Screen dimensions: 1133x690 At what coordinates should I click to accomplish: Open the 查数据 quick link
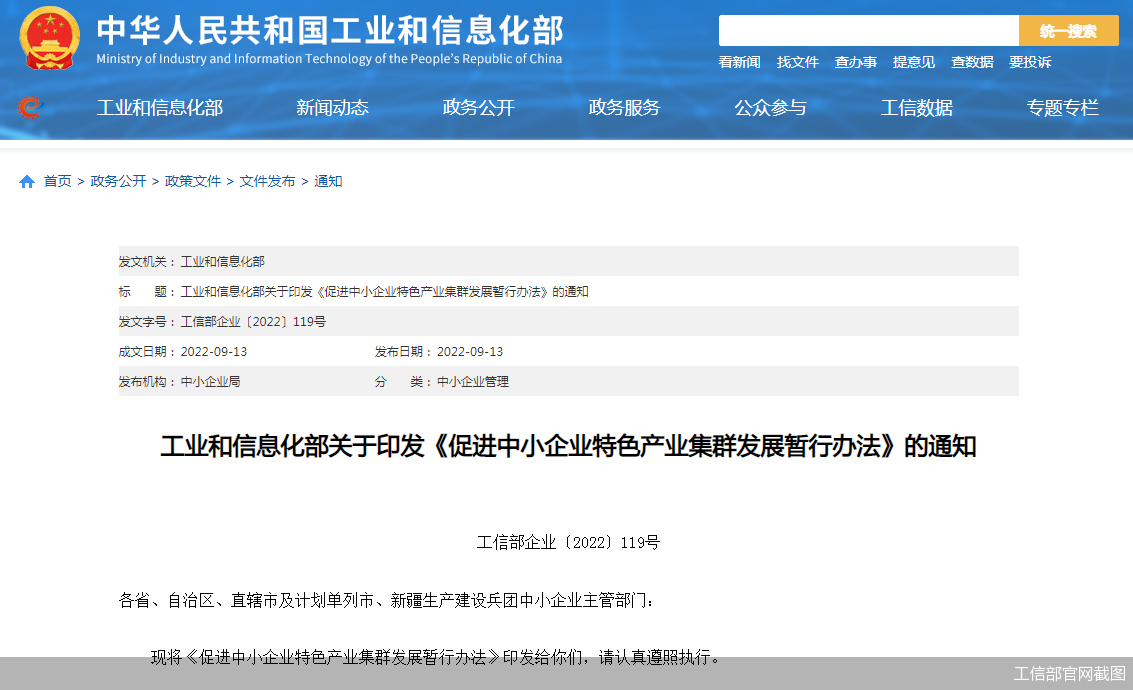click(x=972, y=62)
